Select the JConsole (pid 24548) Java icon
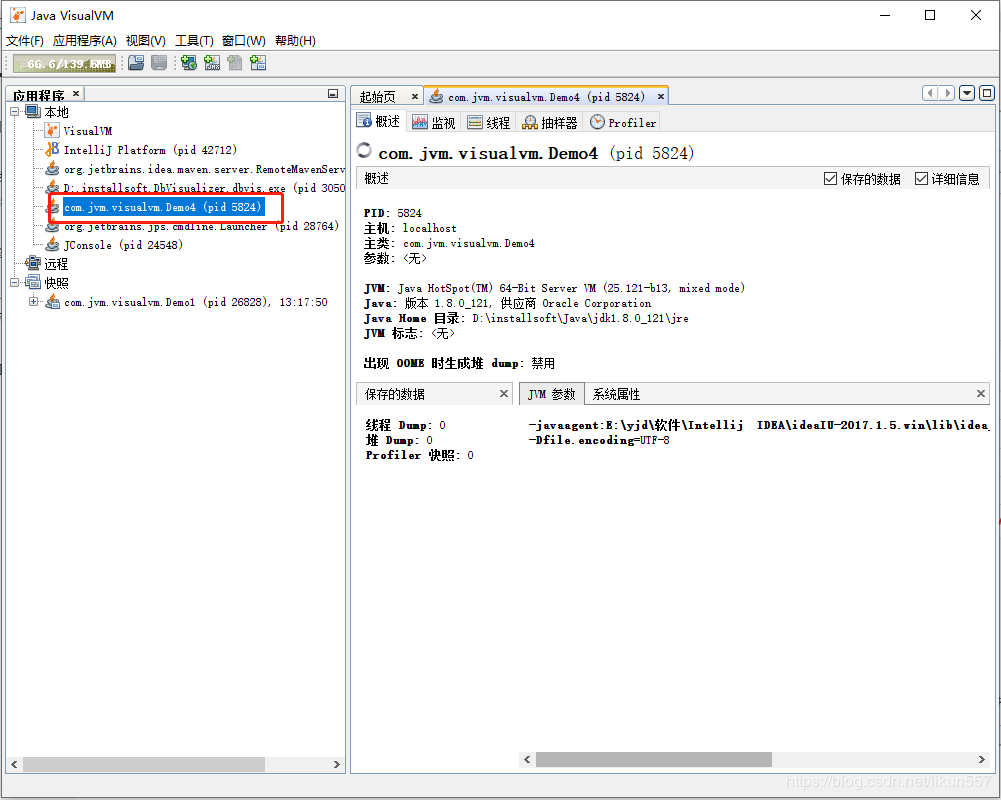Viewport: 1001px width, 800px height. 52,245
